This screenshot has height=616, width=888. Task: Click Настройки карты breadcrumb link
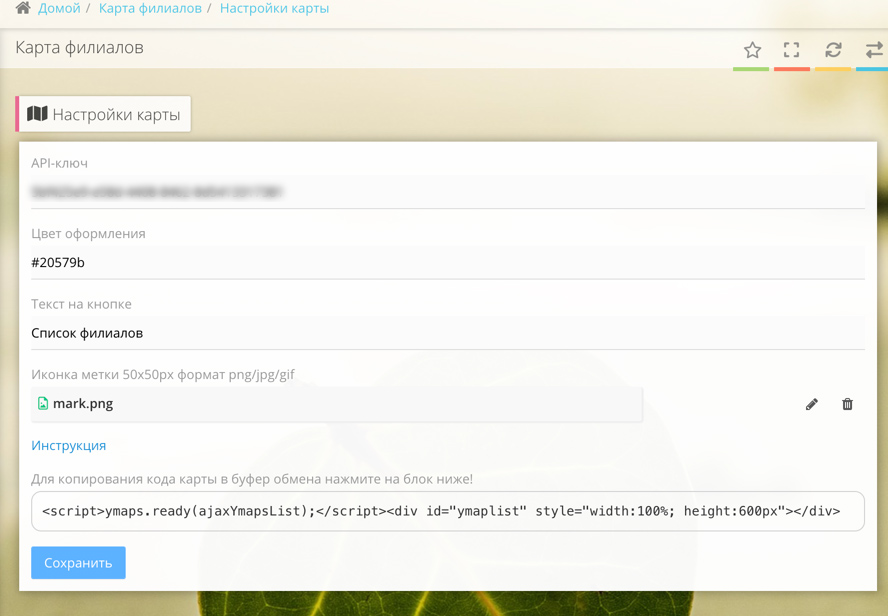pyautogui.click(x=274, y=8)
